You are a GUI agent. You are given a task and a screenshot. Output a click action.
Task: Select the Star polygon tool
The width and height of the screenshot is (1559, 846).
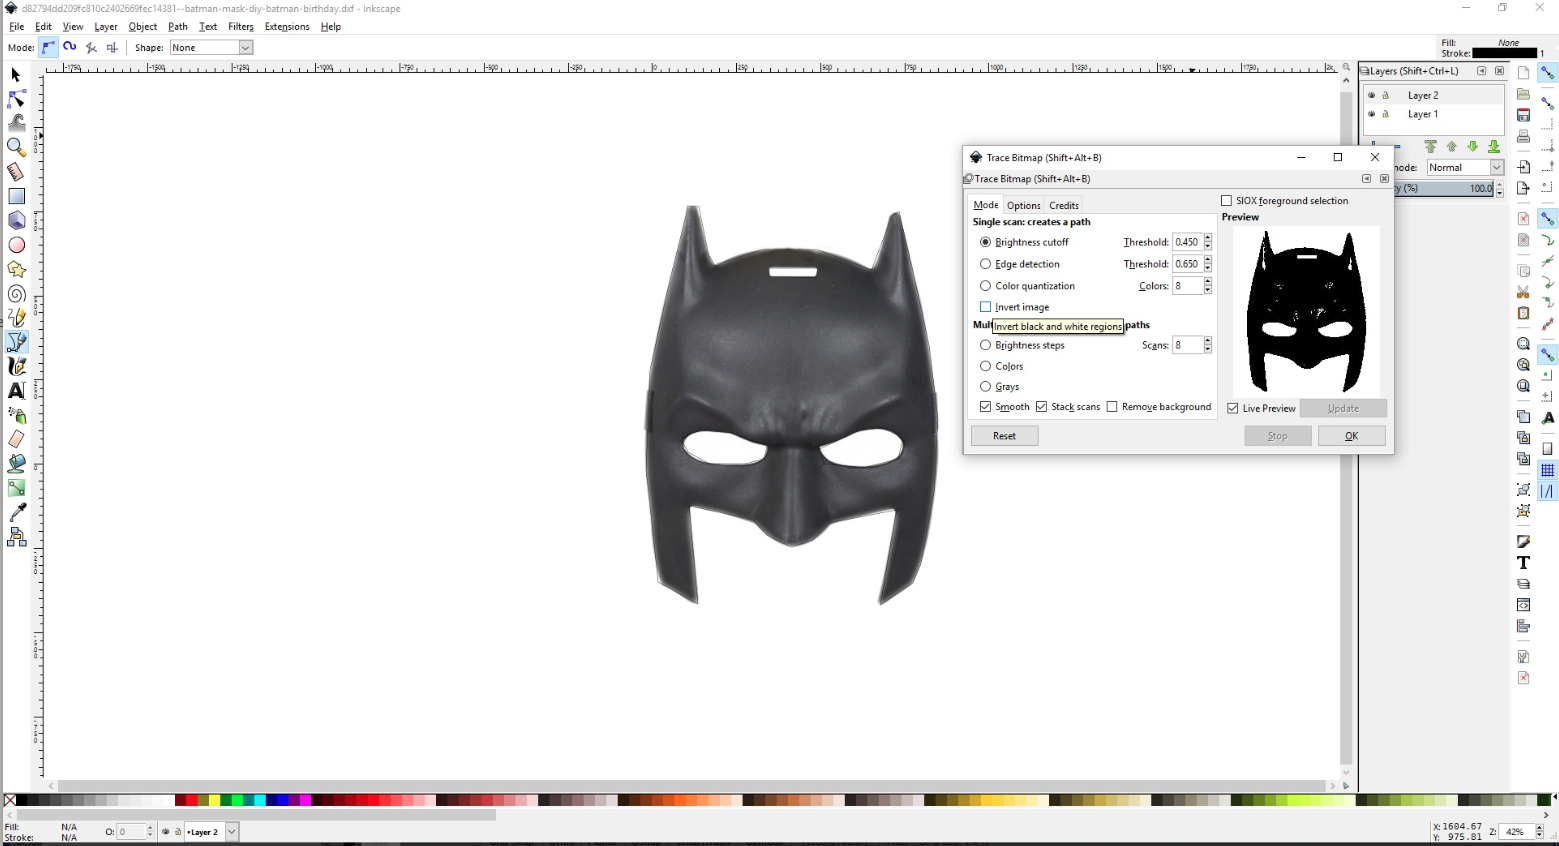pos(16,269)
